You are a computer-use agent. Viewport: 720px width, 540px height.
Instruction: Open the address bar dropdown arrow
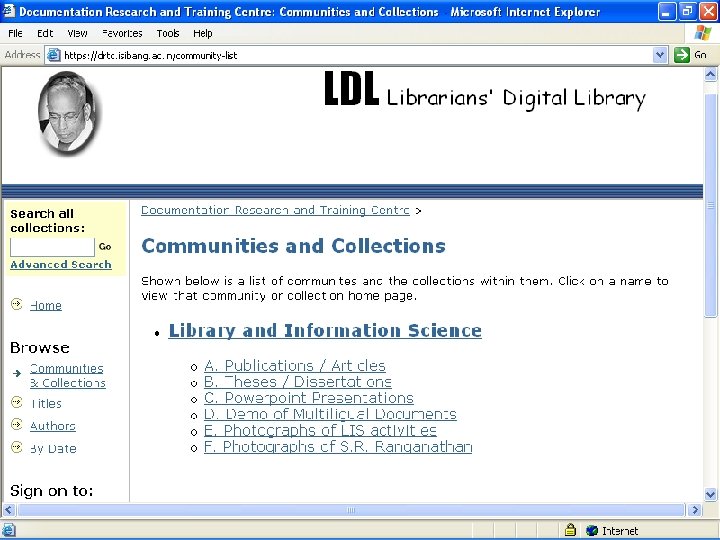660,55
